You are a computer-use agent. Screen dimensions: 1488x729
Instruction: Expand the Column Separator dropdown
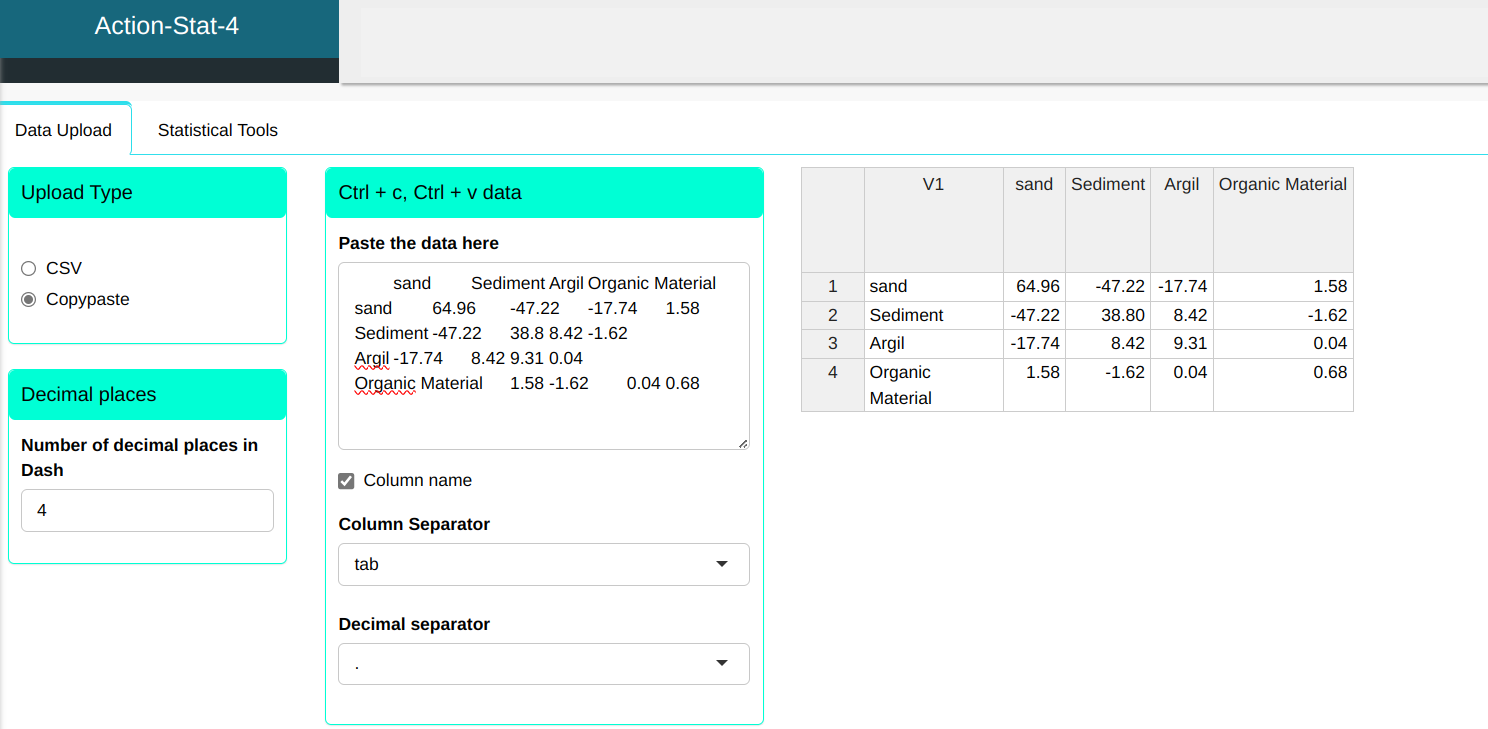[543, 564]
